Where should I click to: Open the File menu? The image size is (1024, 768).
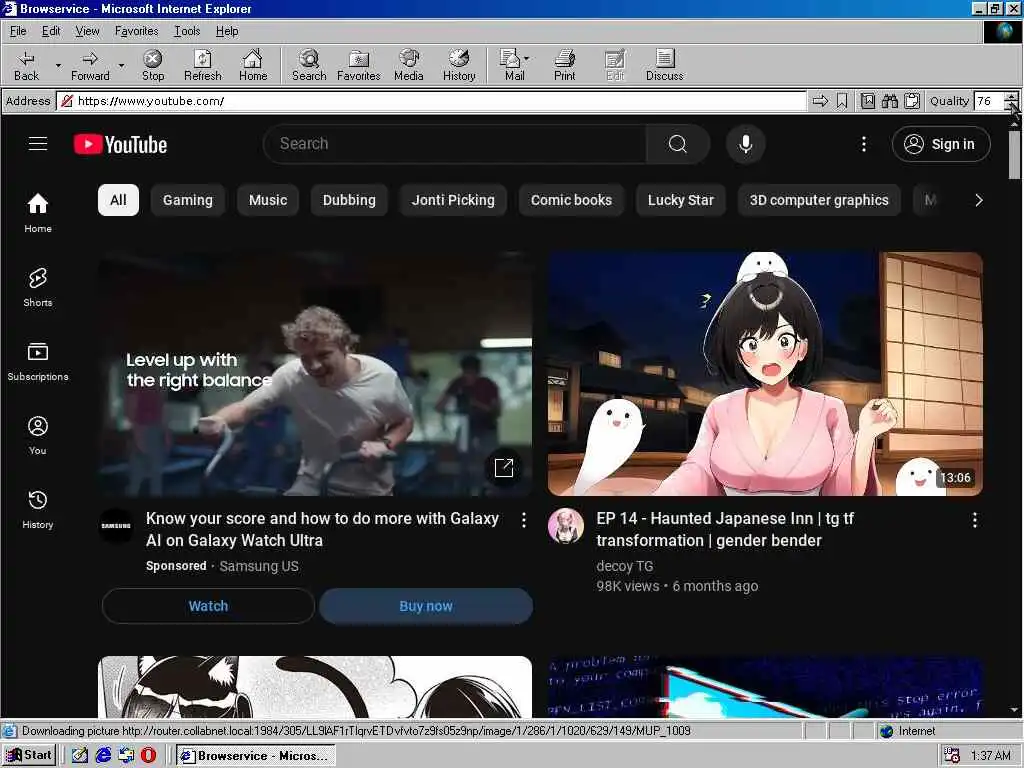18,31
